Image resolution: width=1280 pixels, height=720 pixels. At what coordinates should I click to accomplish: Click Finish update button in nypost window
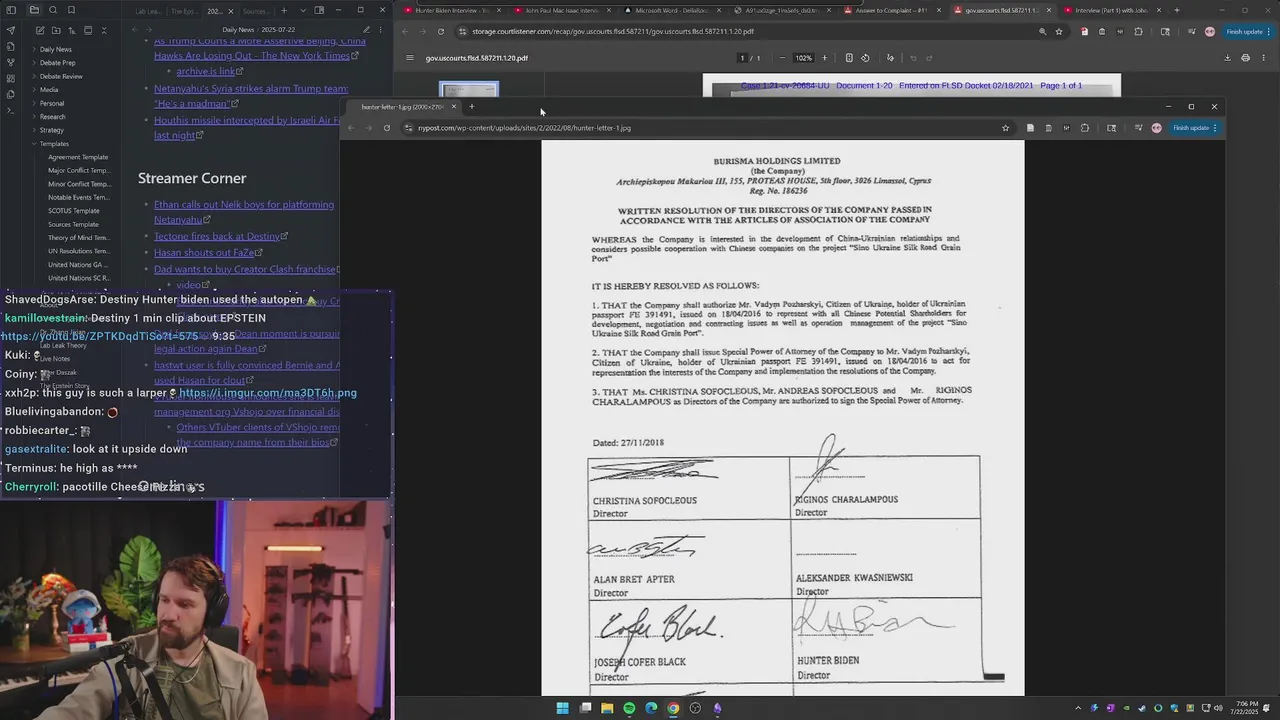[x=1196, y=128]
